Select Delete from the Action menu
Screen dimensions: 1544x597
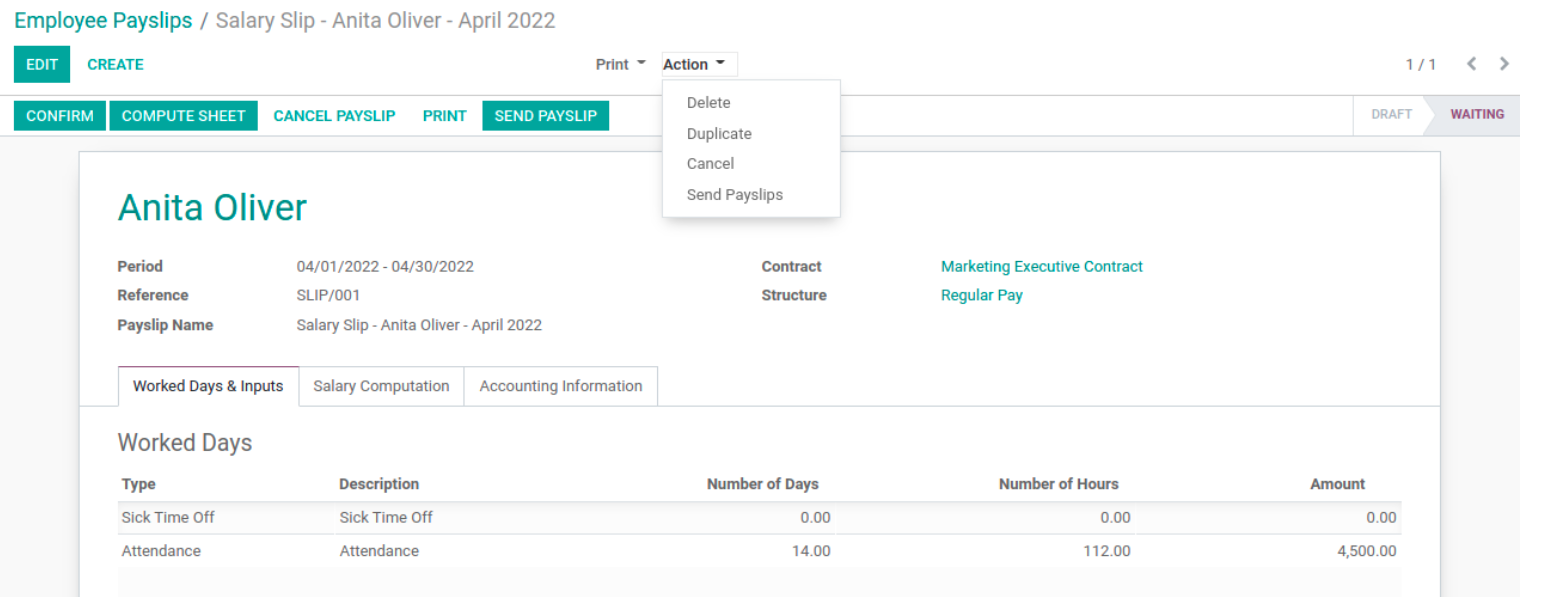pos(708,103)
